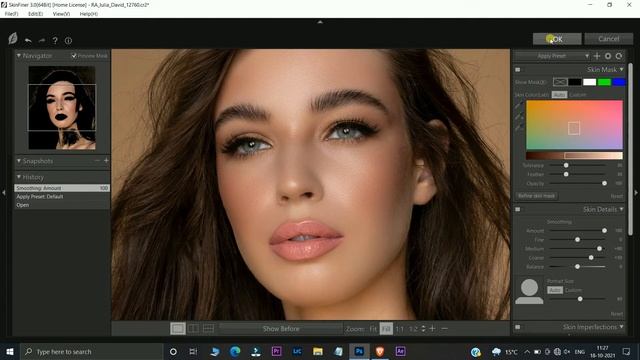Remove snapshot with minus icon
The width and height of the screenshot is (640, 360).
click(97, 161)
